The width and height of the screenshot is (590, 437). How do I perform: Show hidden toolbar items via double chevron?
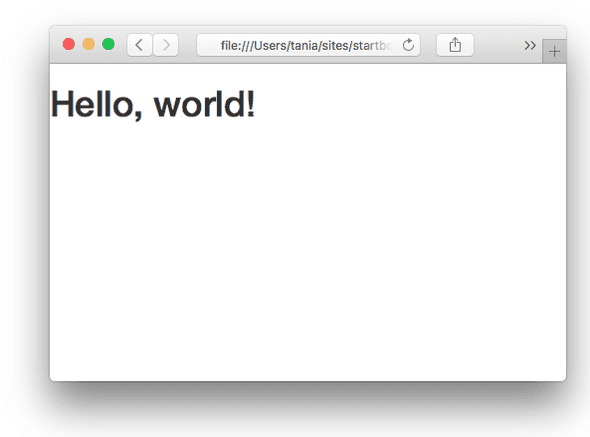click(x=530, y=46)
